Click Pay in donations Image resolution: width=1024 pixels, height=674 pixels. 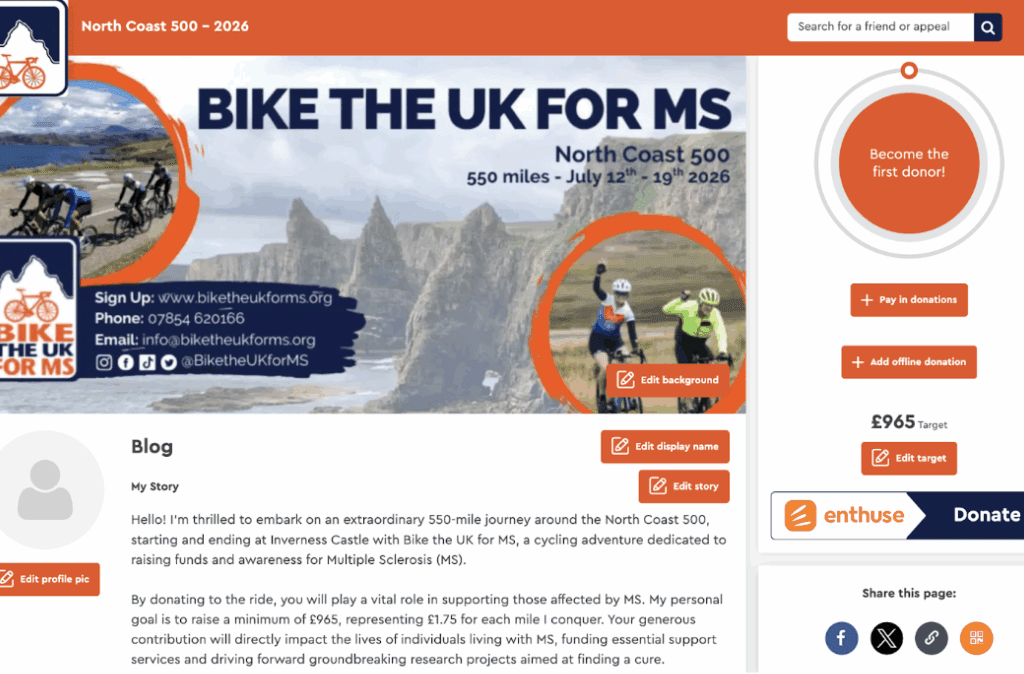point(909,300)
